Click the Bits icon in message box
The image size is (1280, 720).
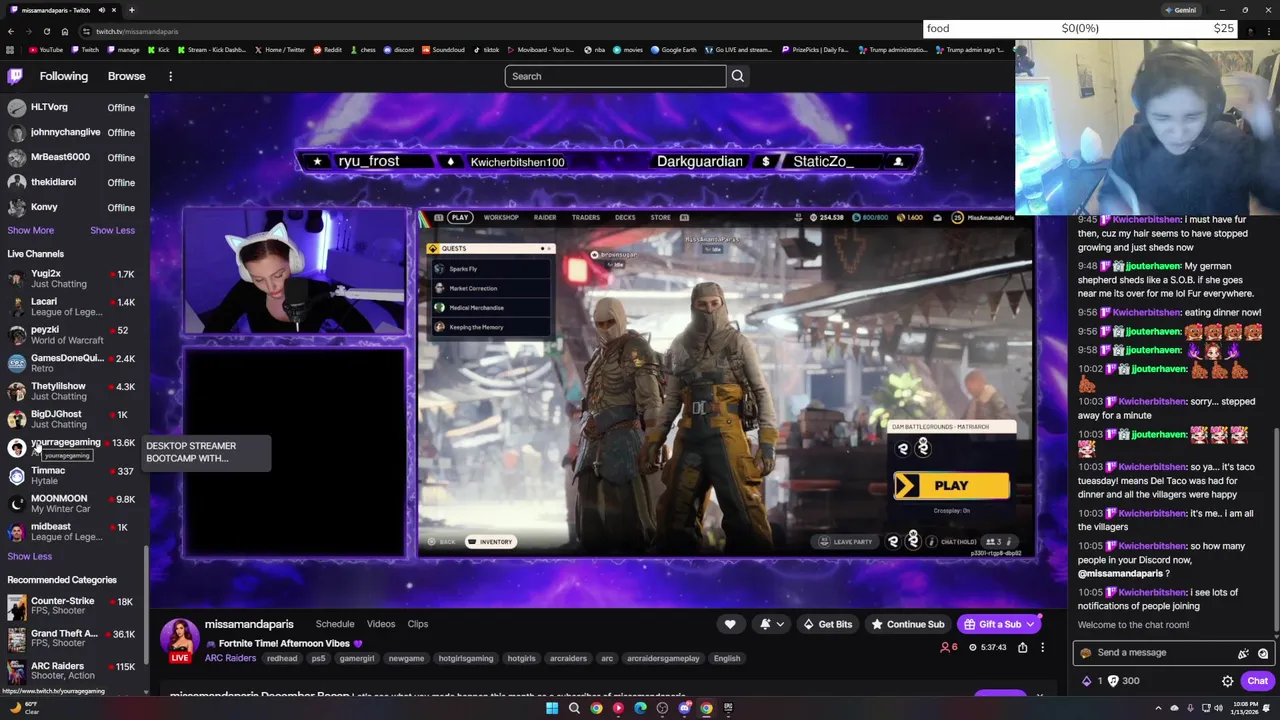(x=1243, y=653)
